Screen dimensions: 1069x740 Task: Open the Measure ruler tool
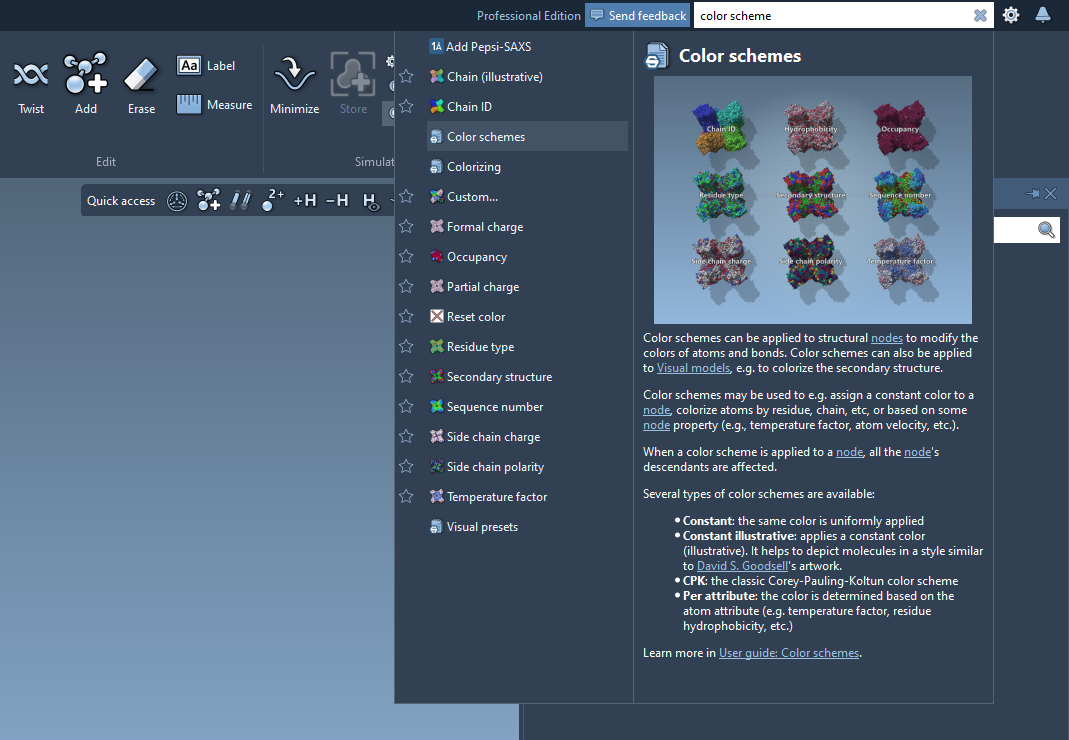click(214, 105)
